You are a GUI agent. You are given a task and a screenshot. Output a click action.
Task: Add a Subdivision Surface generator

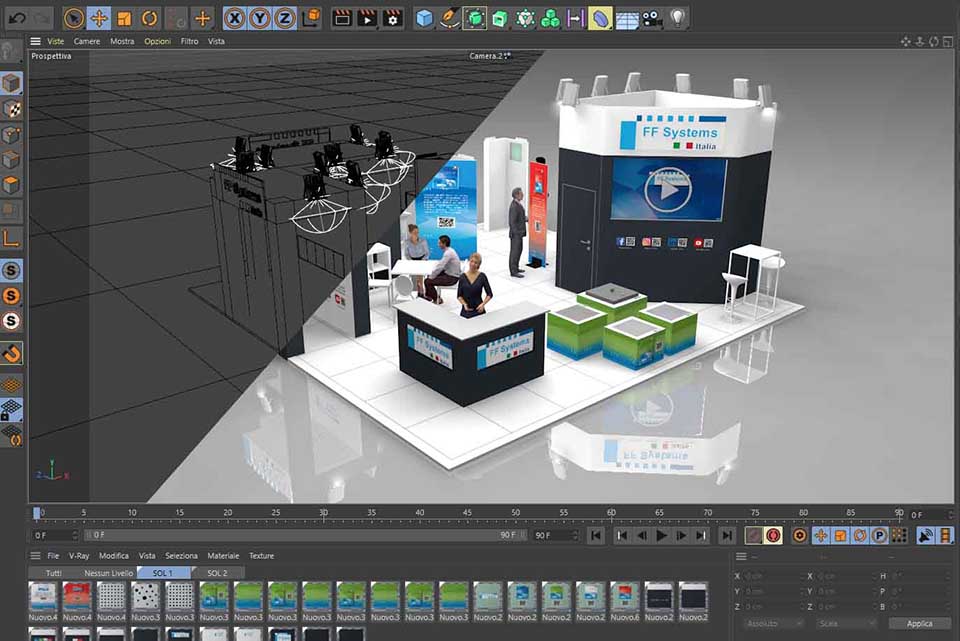click(475, 18)
